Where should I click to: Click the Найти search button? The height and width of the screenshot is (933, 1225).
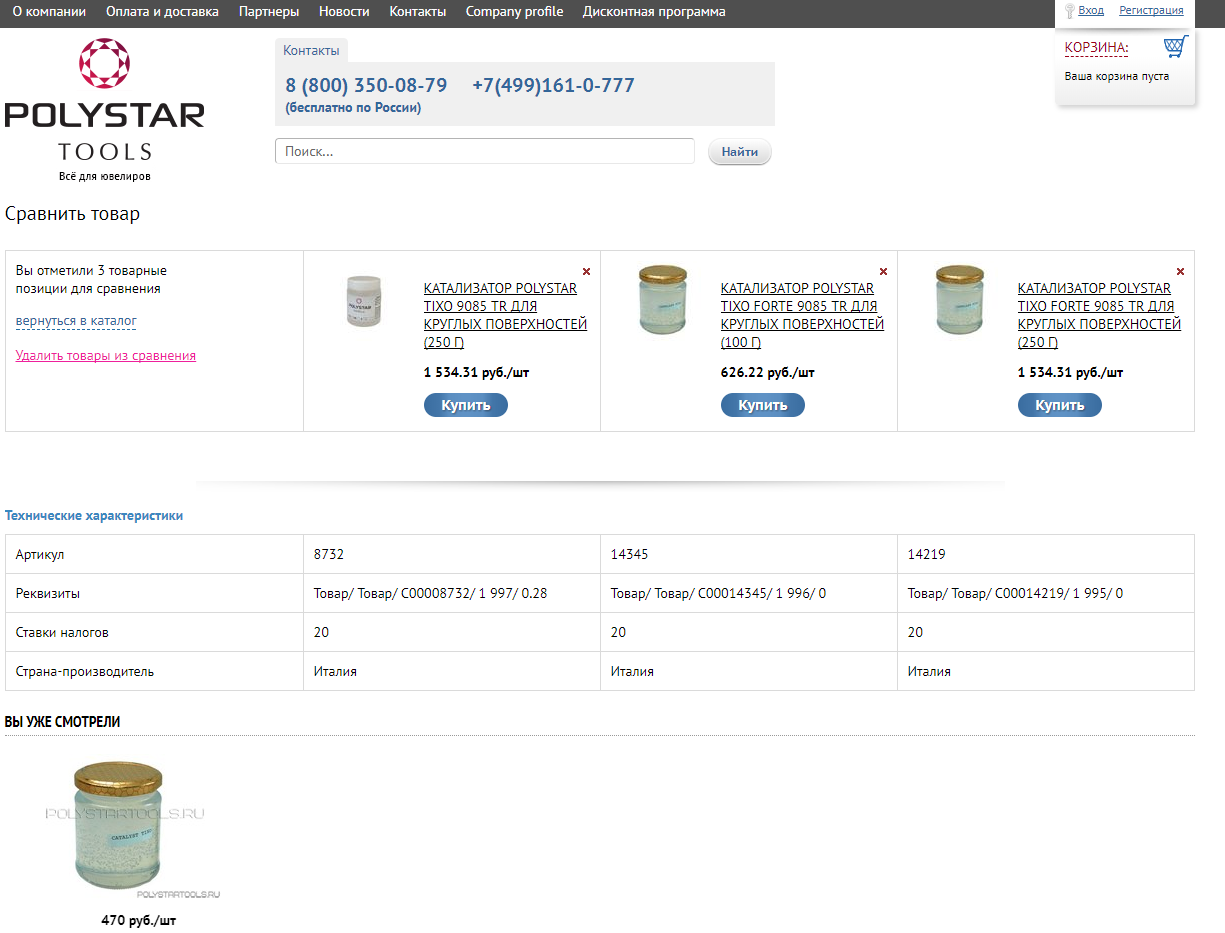coord(740,152)
